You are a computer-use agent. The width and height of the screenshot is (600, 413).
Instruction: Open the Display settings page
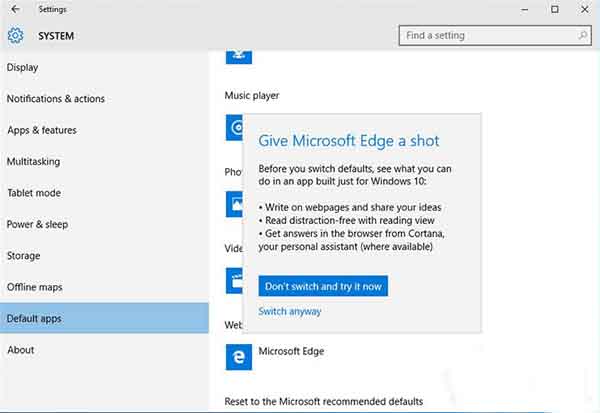click(22, 67)
